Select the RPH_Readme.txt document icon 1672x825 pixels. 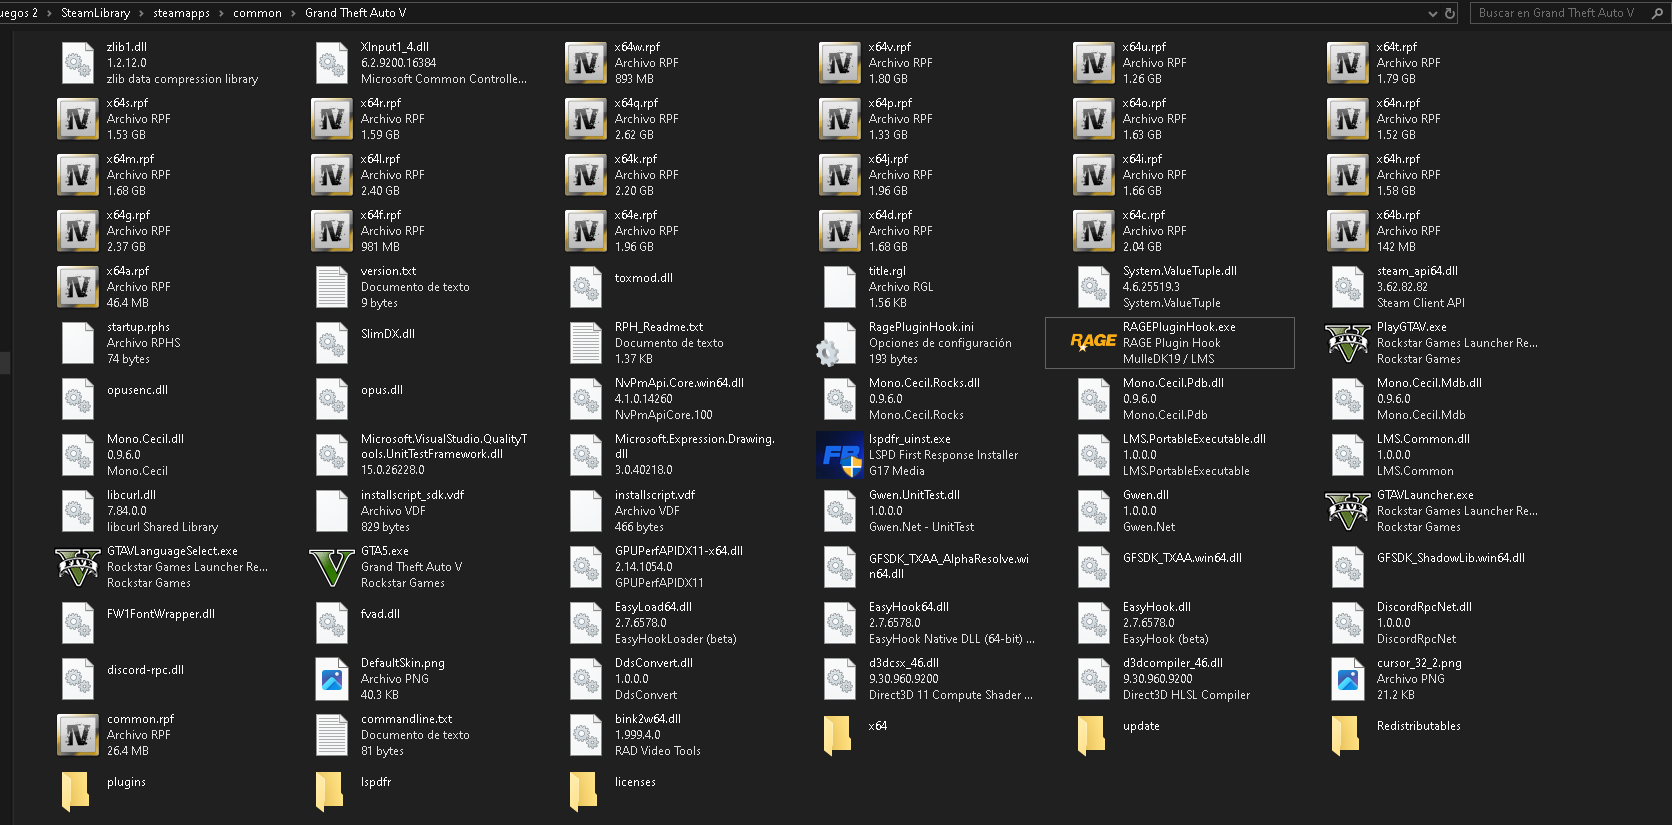585,343
